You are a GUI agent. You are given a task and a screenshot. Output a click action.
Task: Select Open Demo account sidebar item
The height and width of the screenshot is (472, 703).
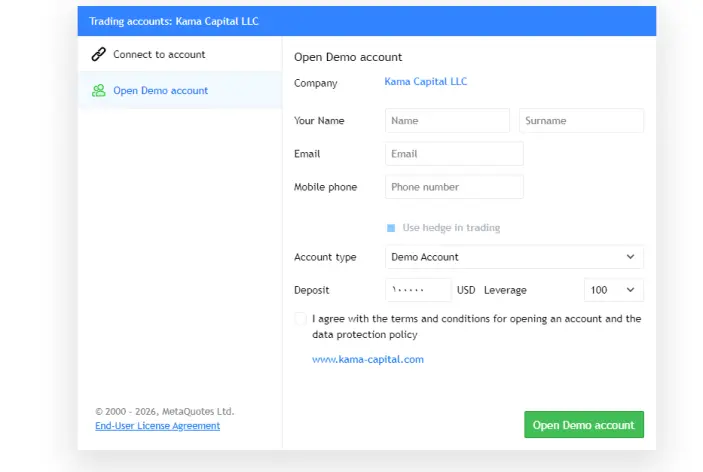pyautogui.click(x=180, y=90)
